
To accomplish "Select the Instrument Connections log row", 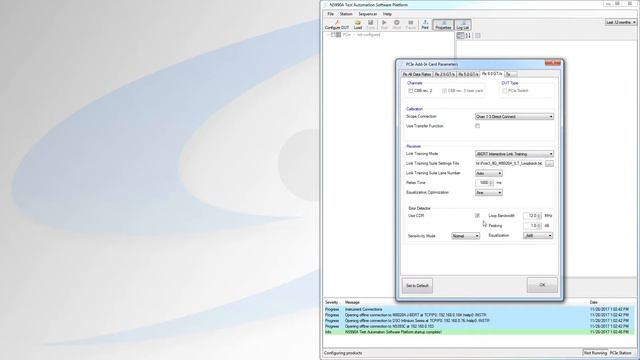I will tap(480, 310).
